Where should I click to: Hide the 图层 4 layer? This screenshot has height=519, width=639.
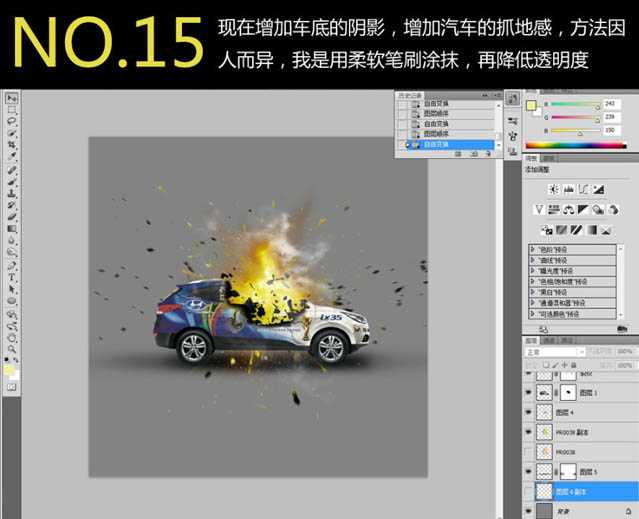(529, 412)
